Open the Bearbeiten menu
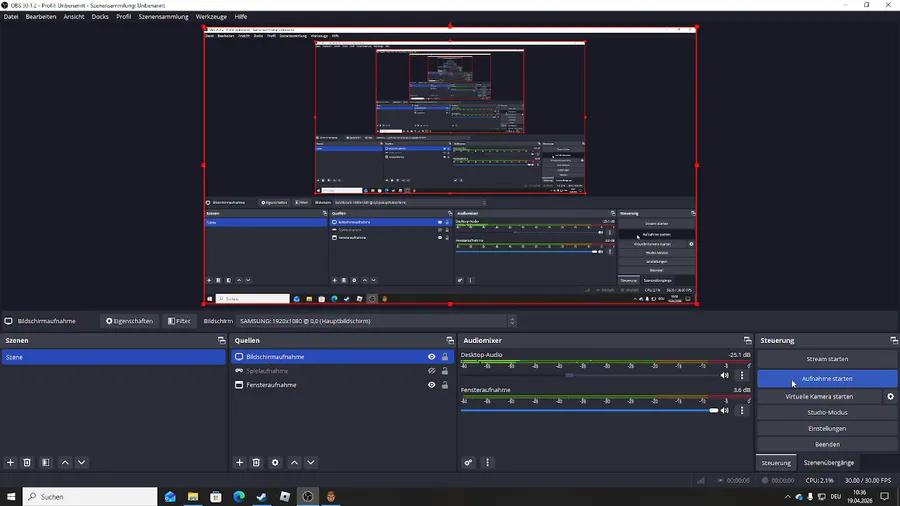The image size is (900, 506). click(41, 17)
